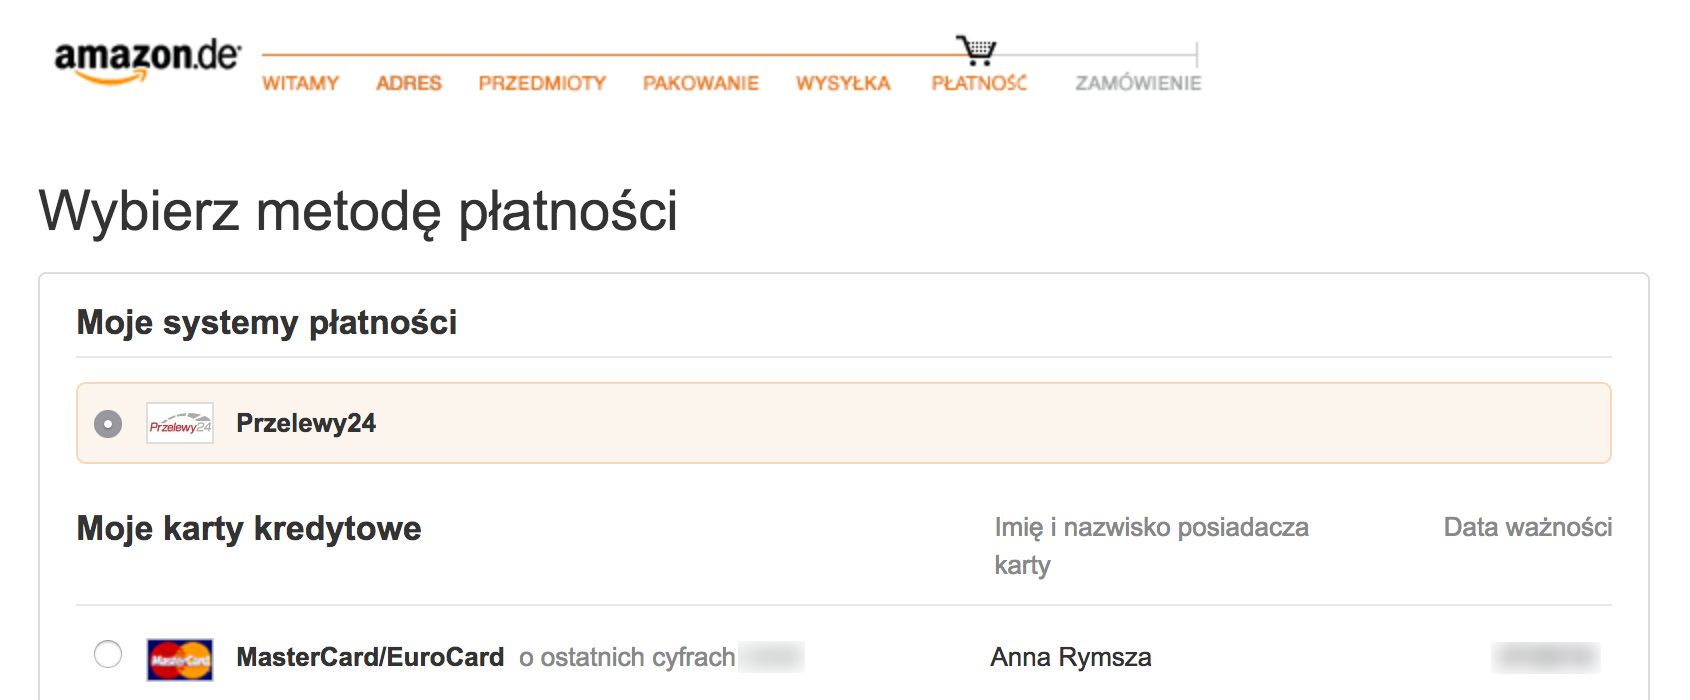This screenshot has width=1690, height=700.
Task: Click the Przelewy24 payment method label
Action: (x=305, y=423)
